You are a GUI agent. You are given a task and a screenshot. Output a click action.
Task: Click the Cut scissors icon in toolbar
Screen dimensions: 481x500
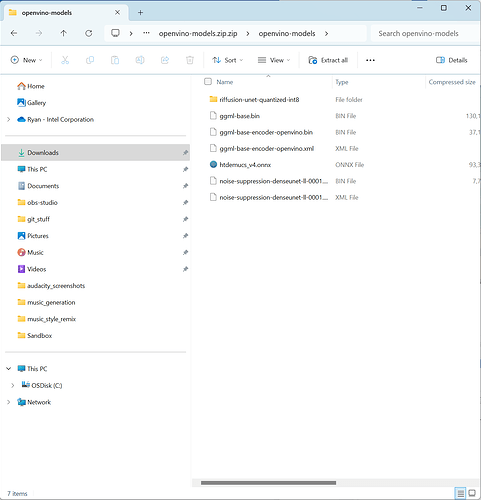65,60
